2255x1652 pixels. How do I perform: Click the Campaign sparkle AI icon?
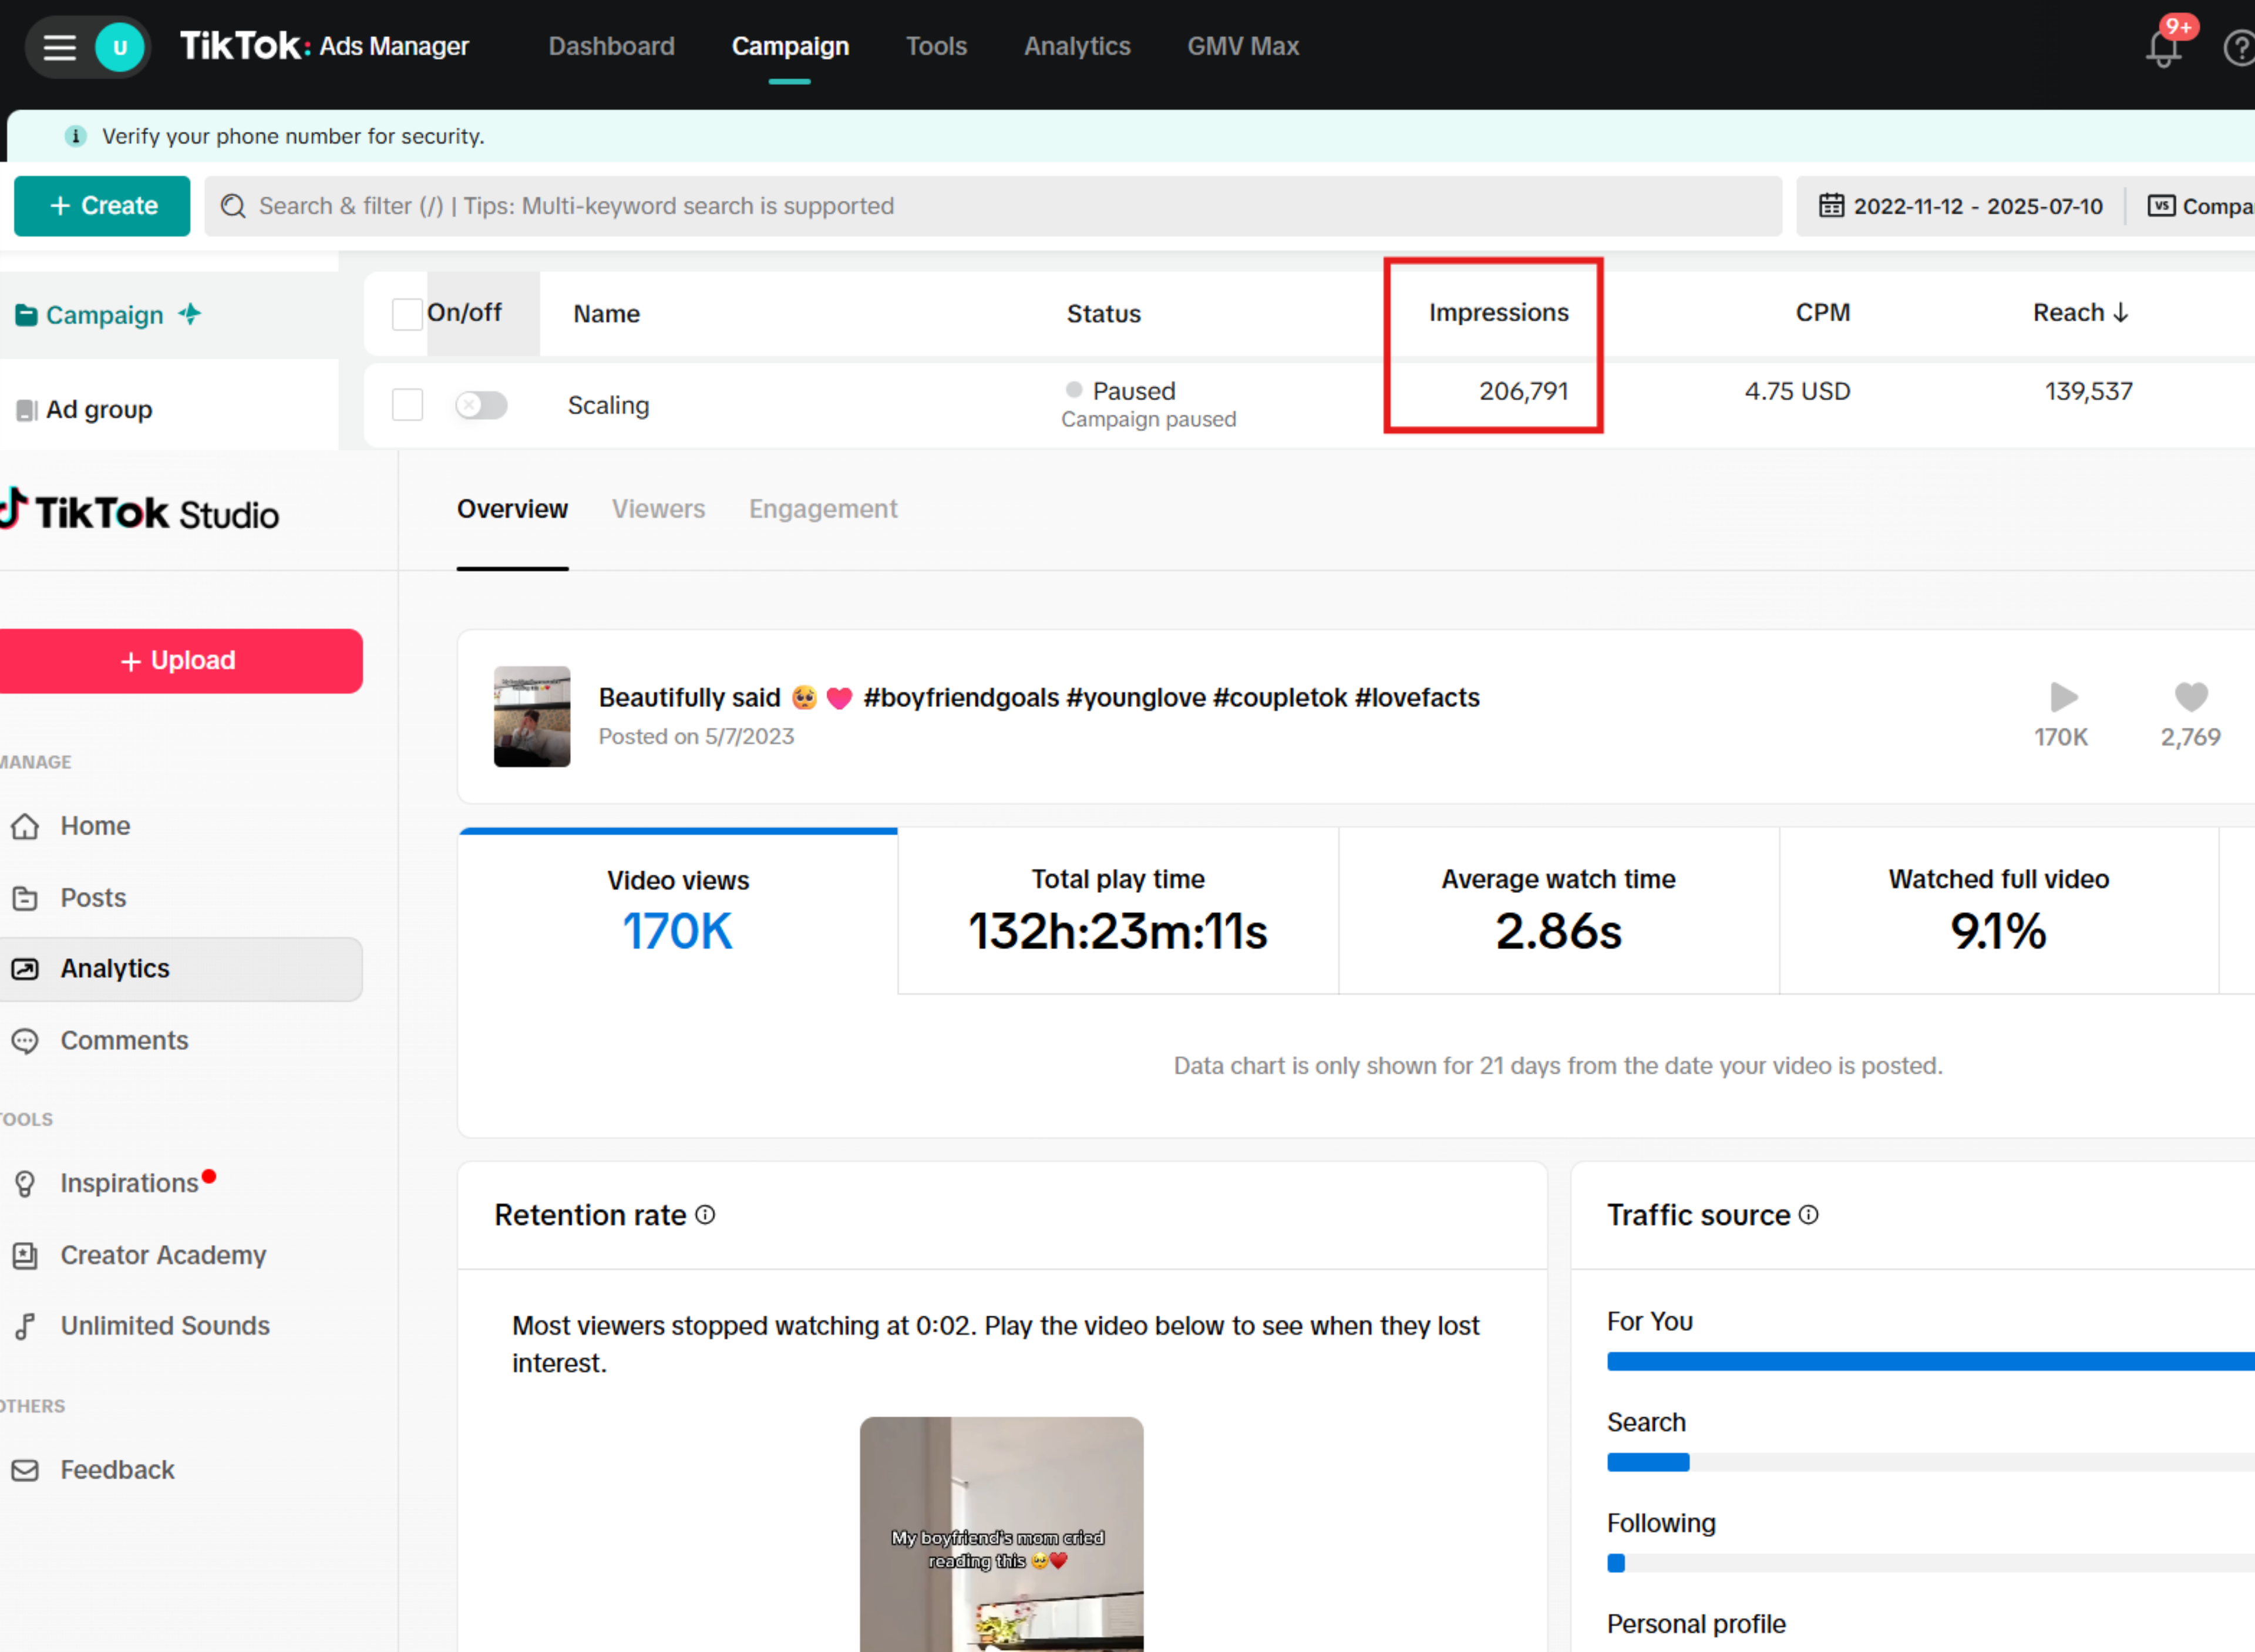(190, 314)
